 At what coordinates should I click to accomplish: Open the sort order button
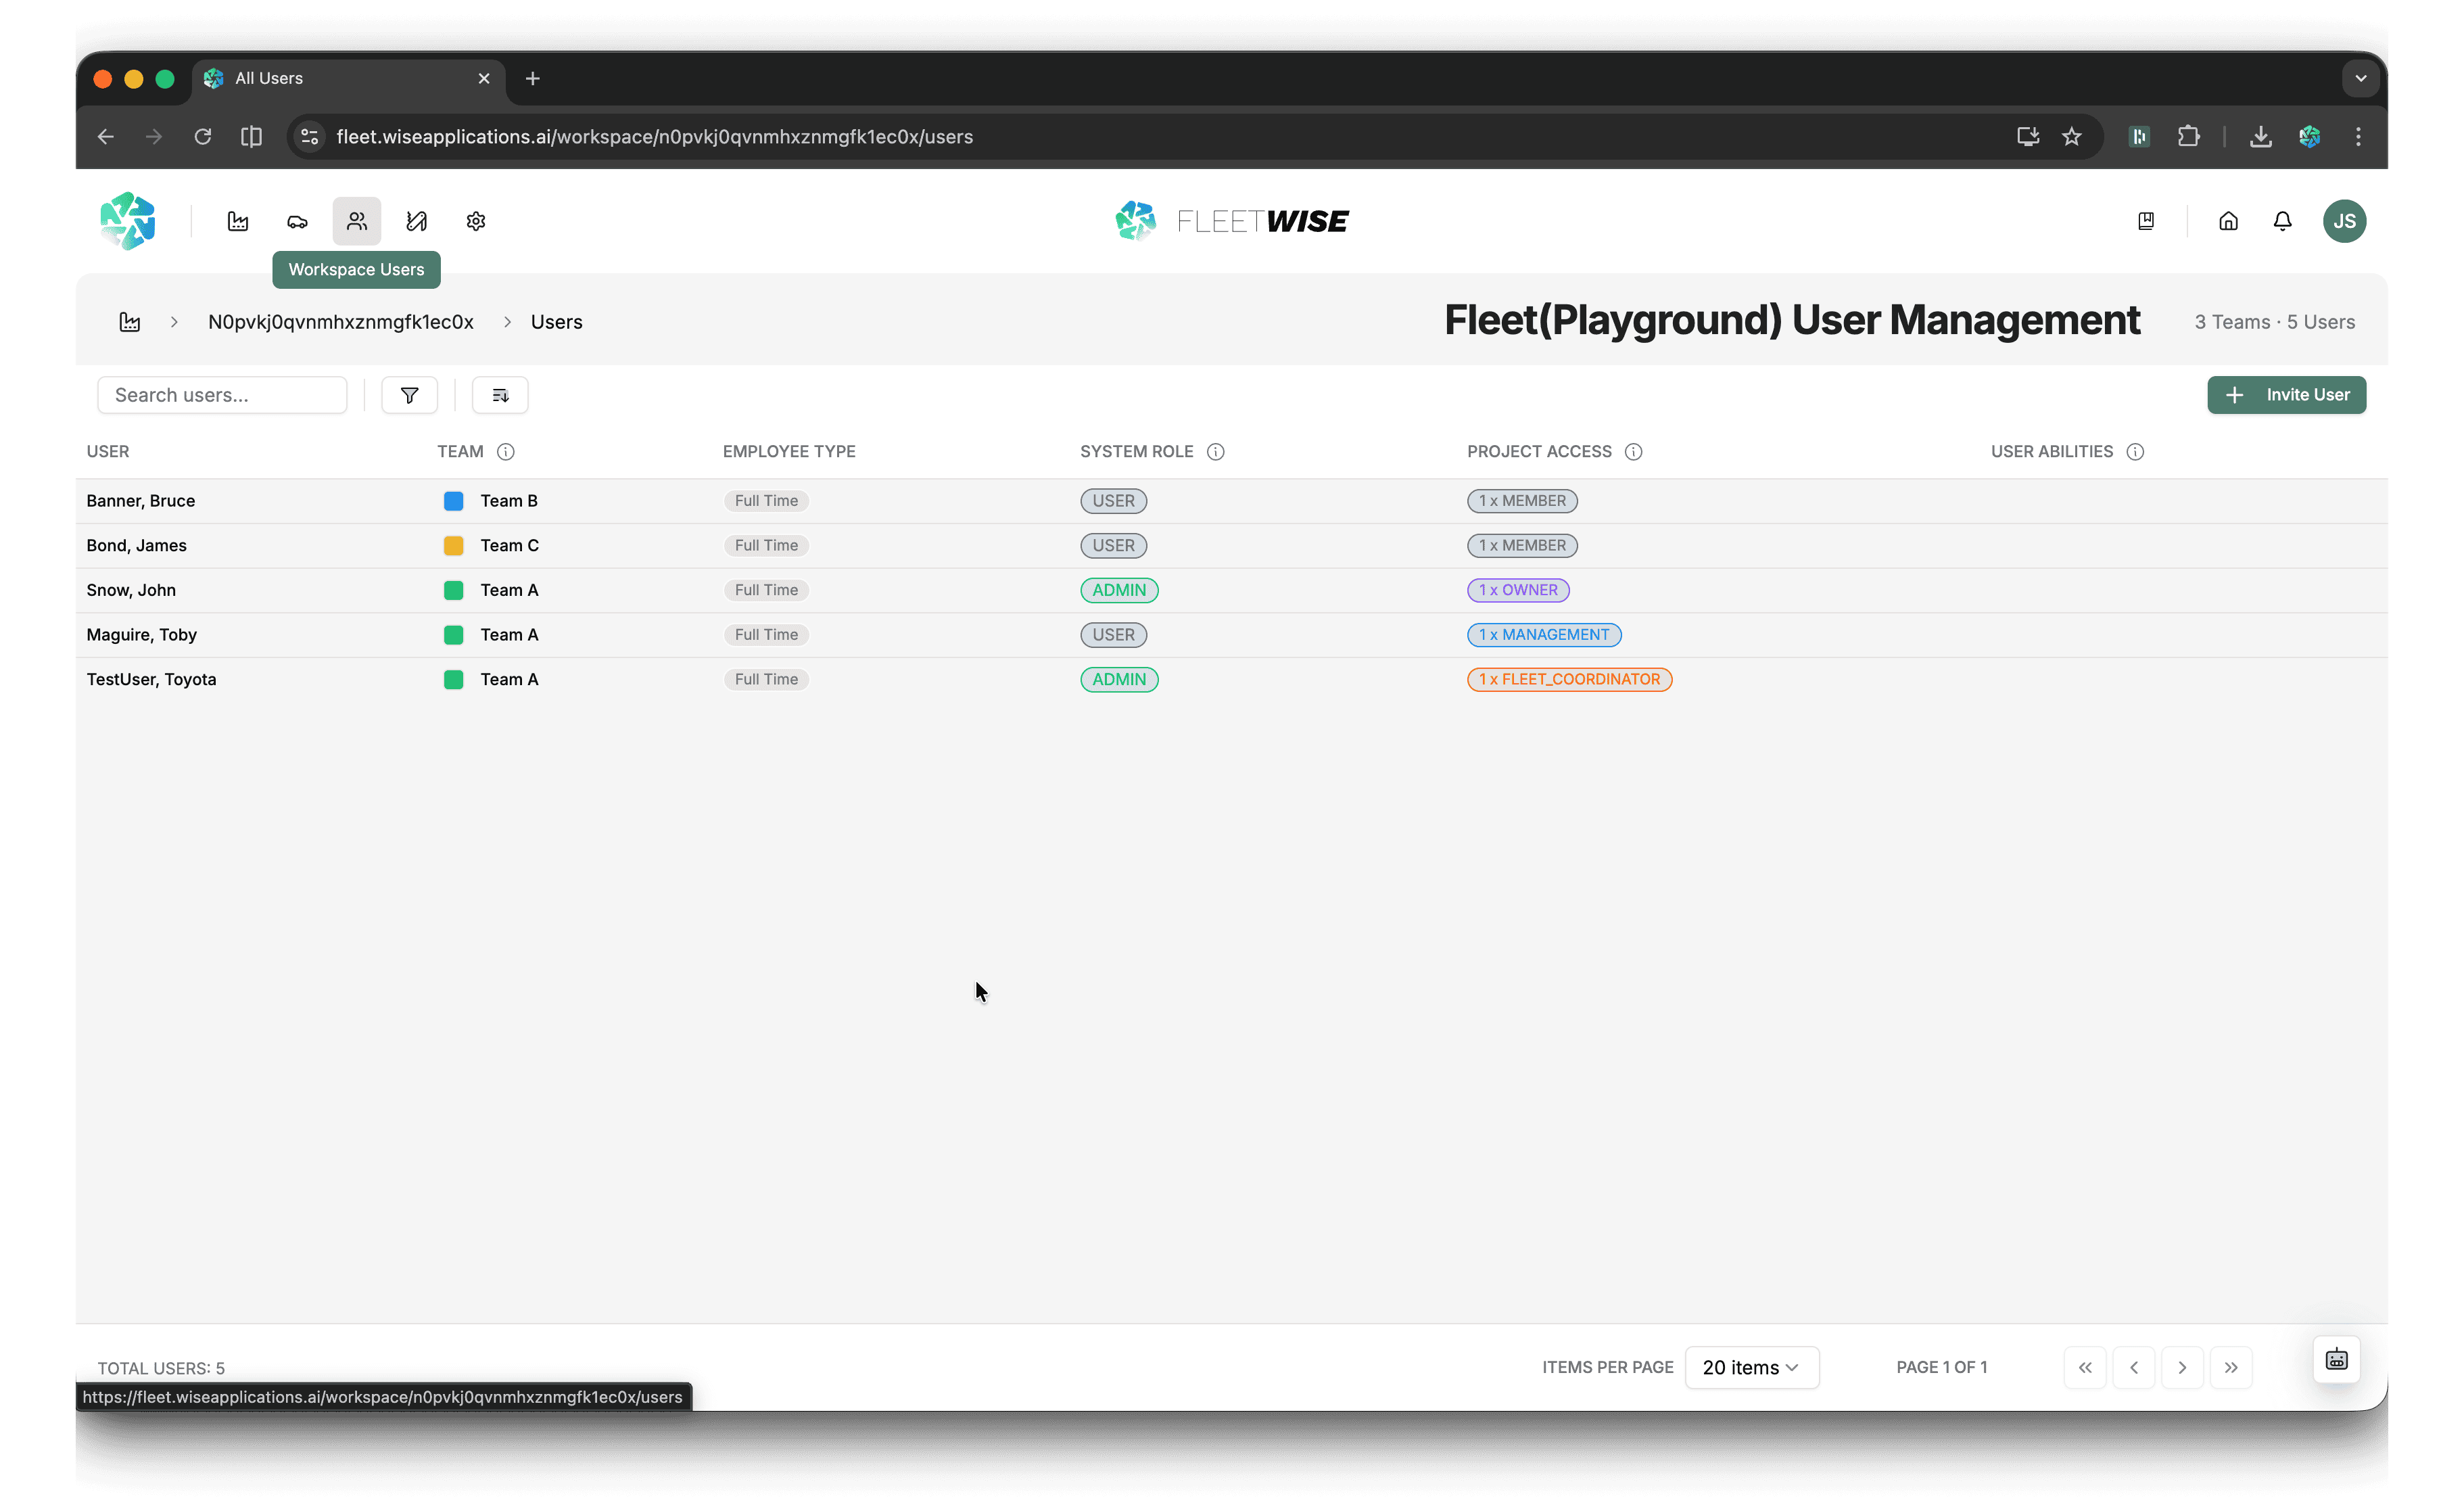point(500,395)
